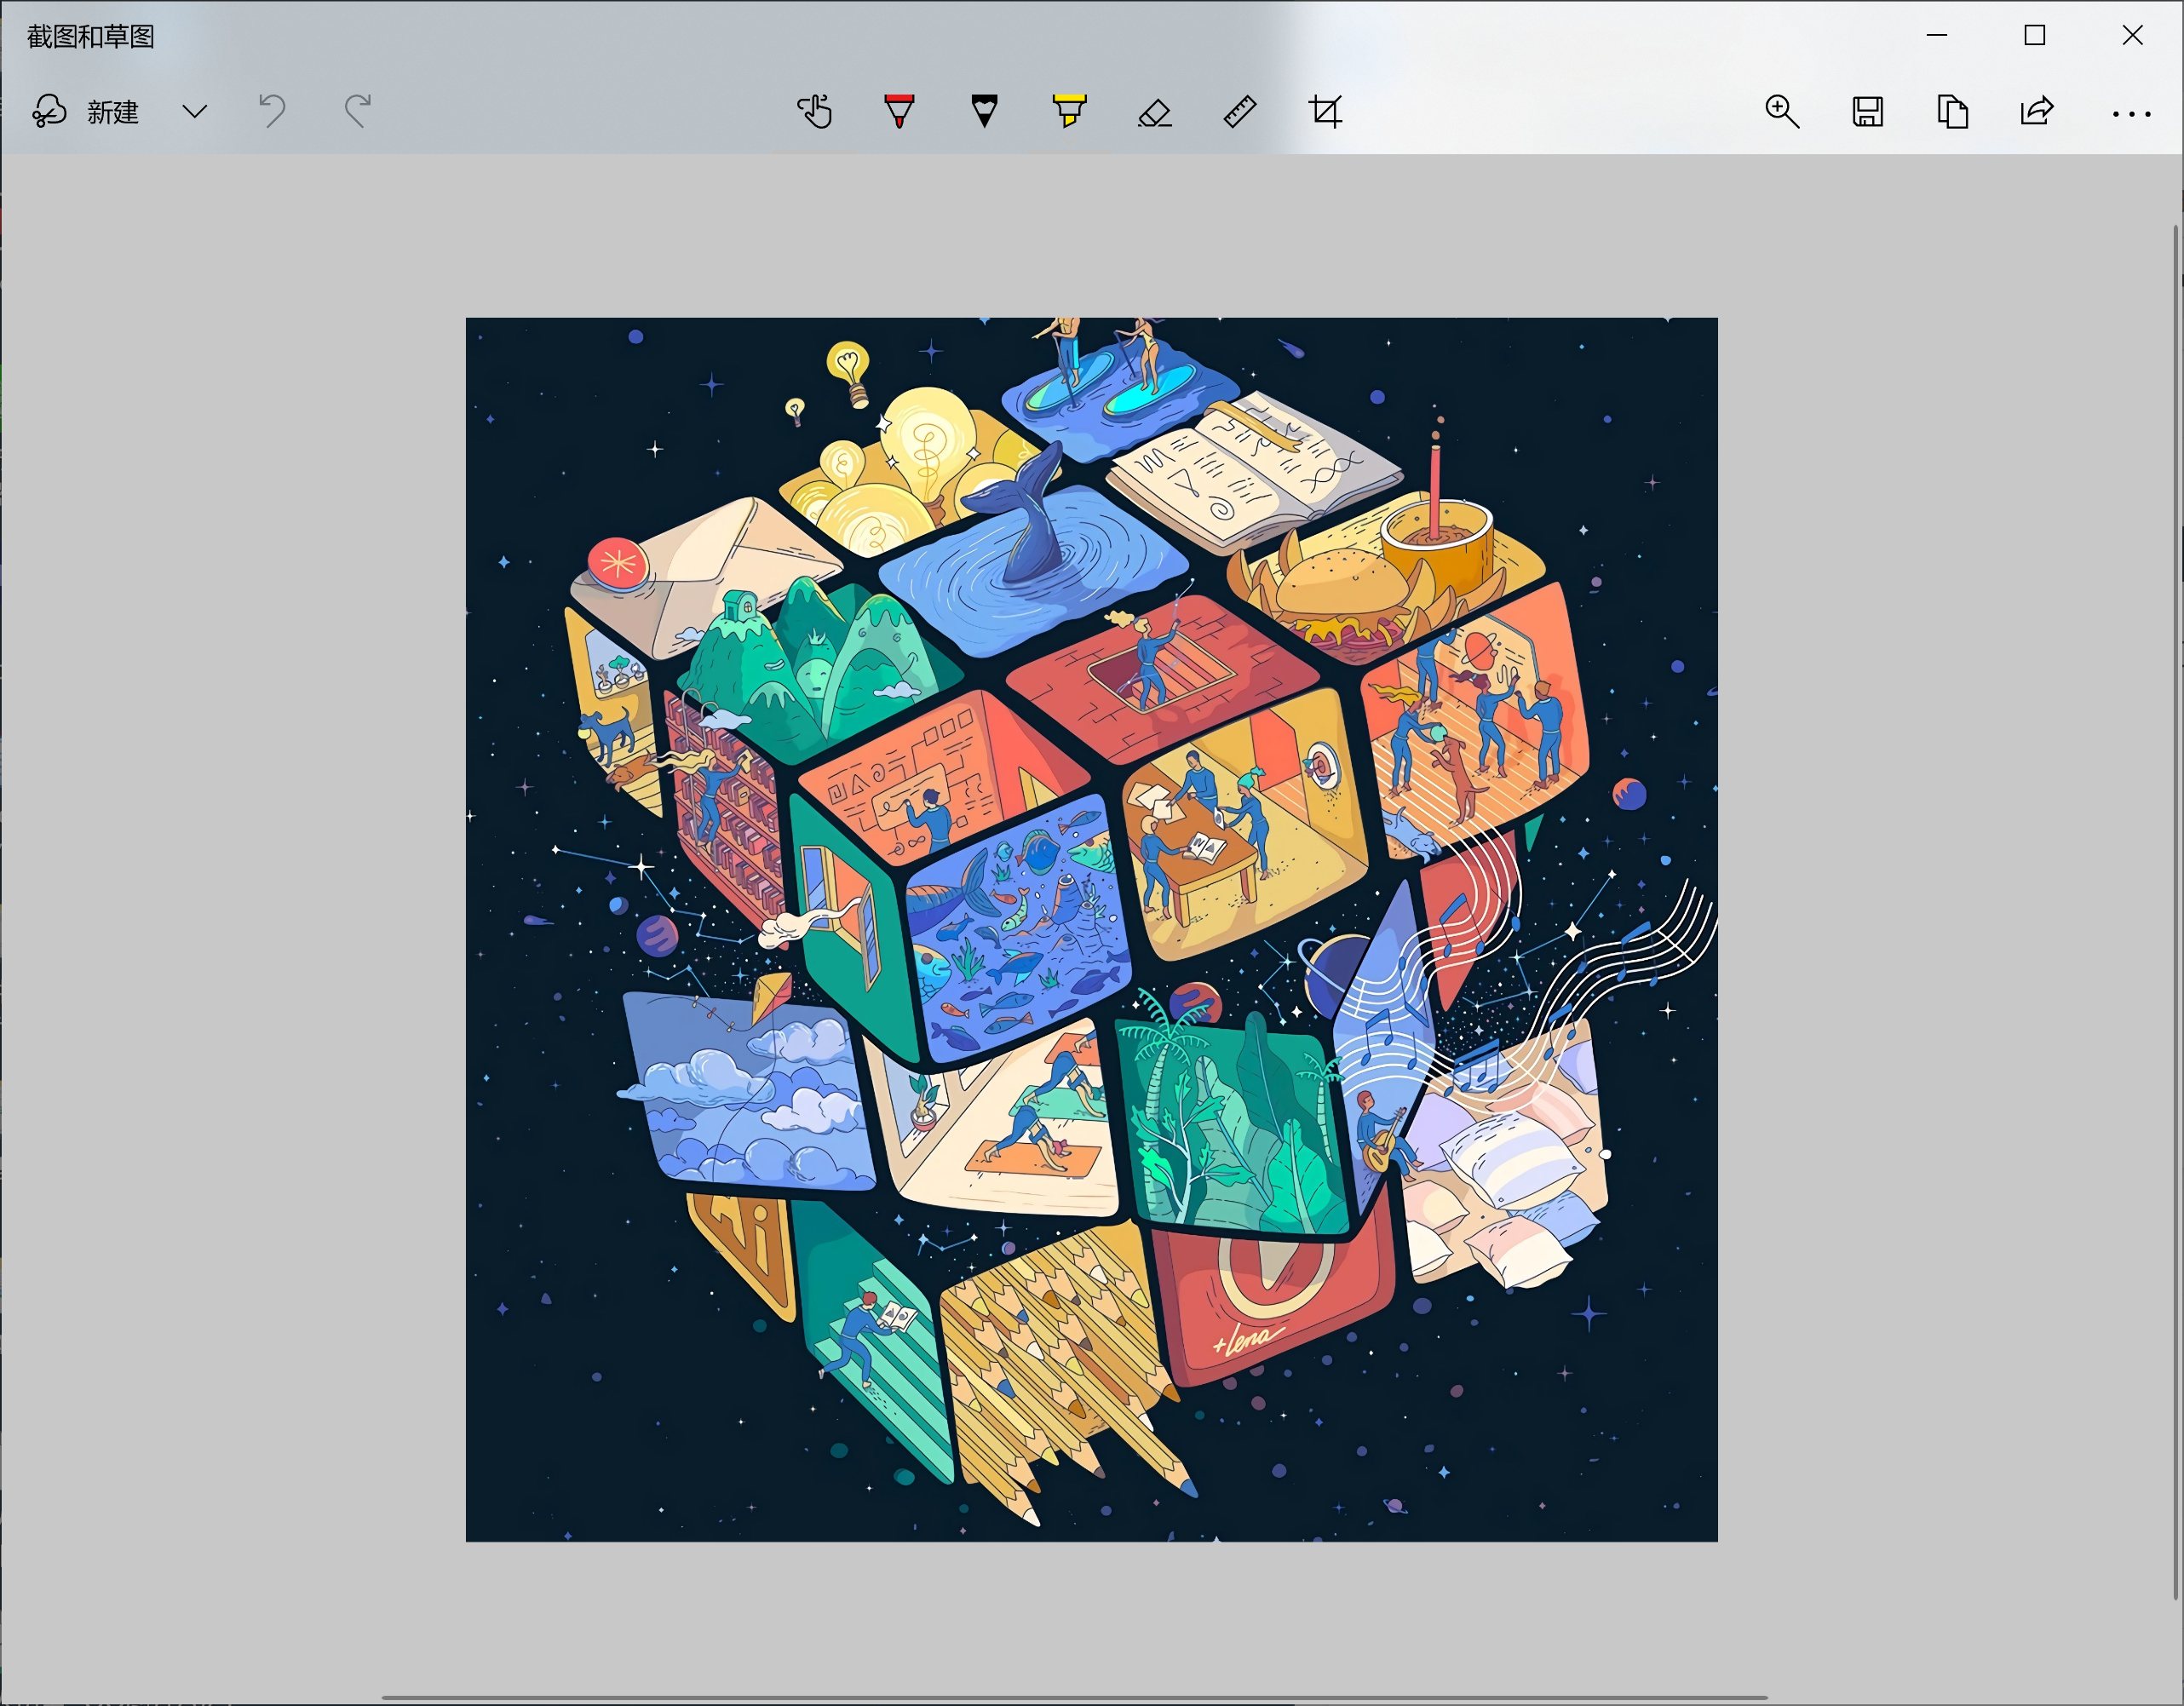2184x1706 pixels.
Task: Toggle the touch writing tool
Action: (x=815, y=111)
